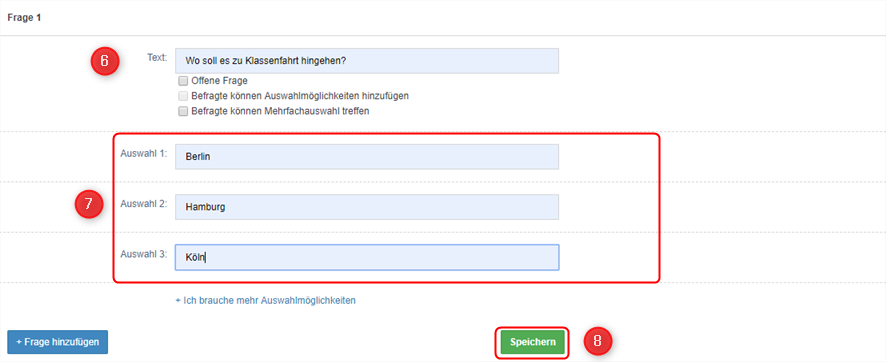Open 'Ich brauche mehr Auswahlmöglichkeiten' link
Screen dimensions: 886x362
coord(266,300)
